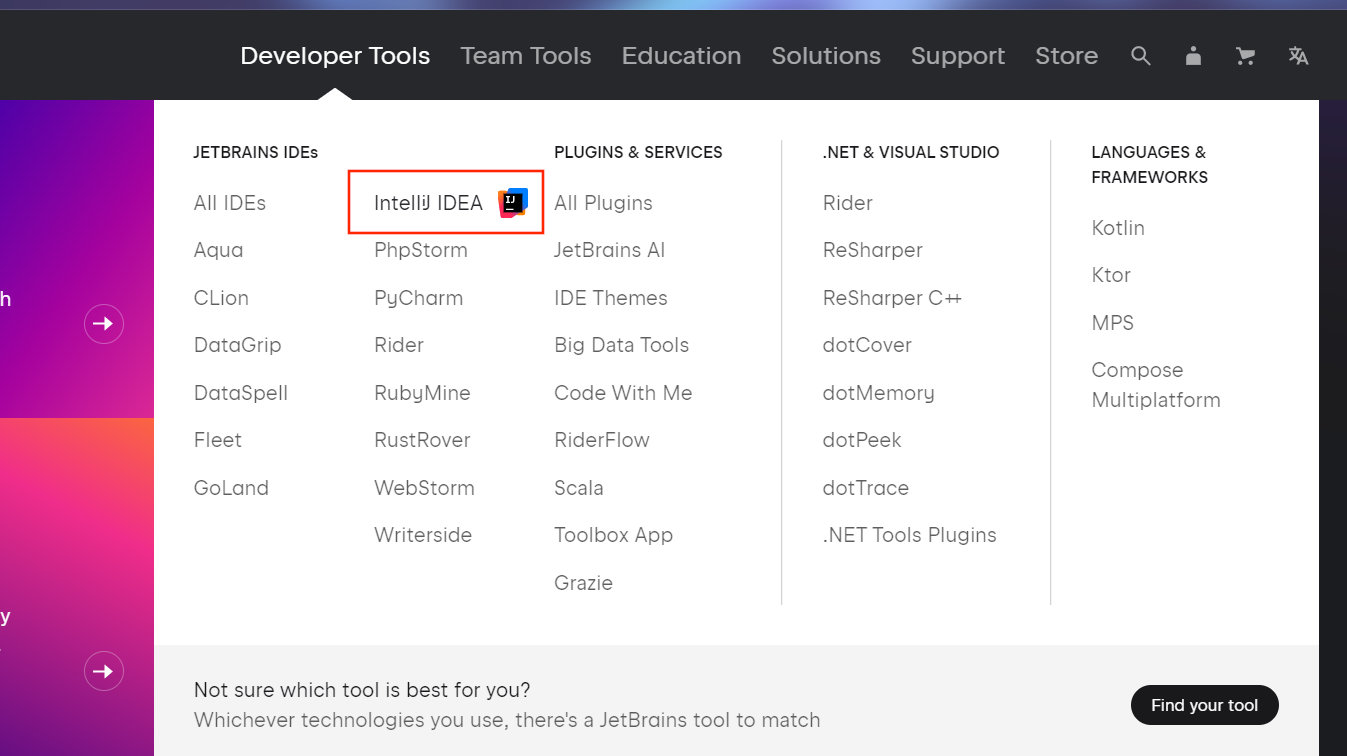Click 'Whichever technologies you use' subtitle text
This screenshot has width=1347, height=756.
[x=507, y=720]
